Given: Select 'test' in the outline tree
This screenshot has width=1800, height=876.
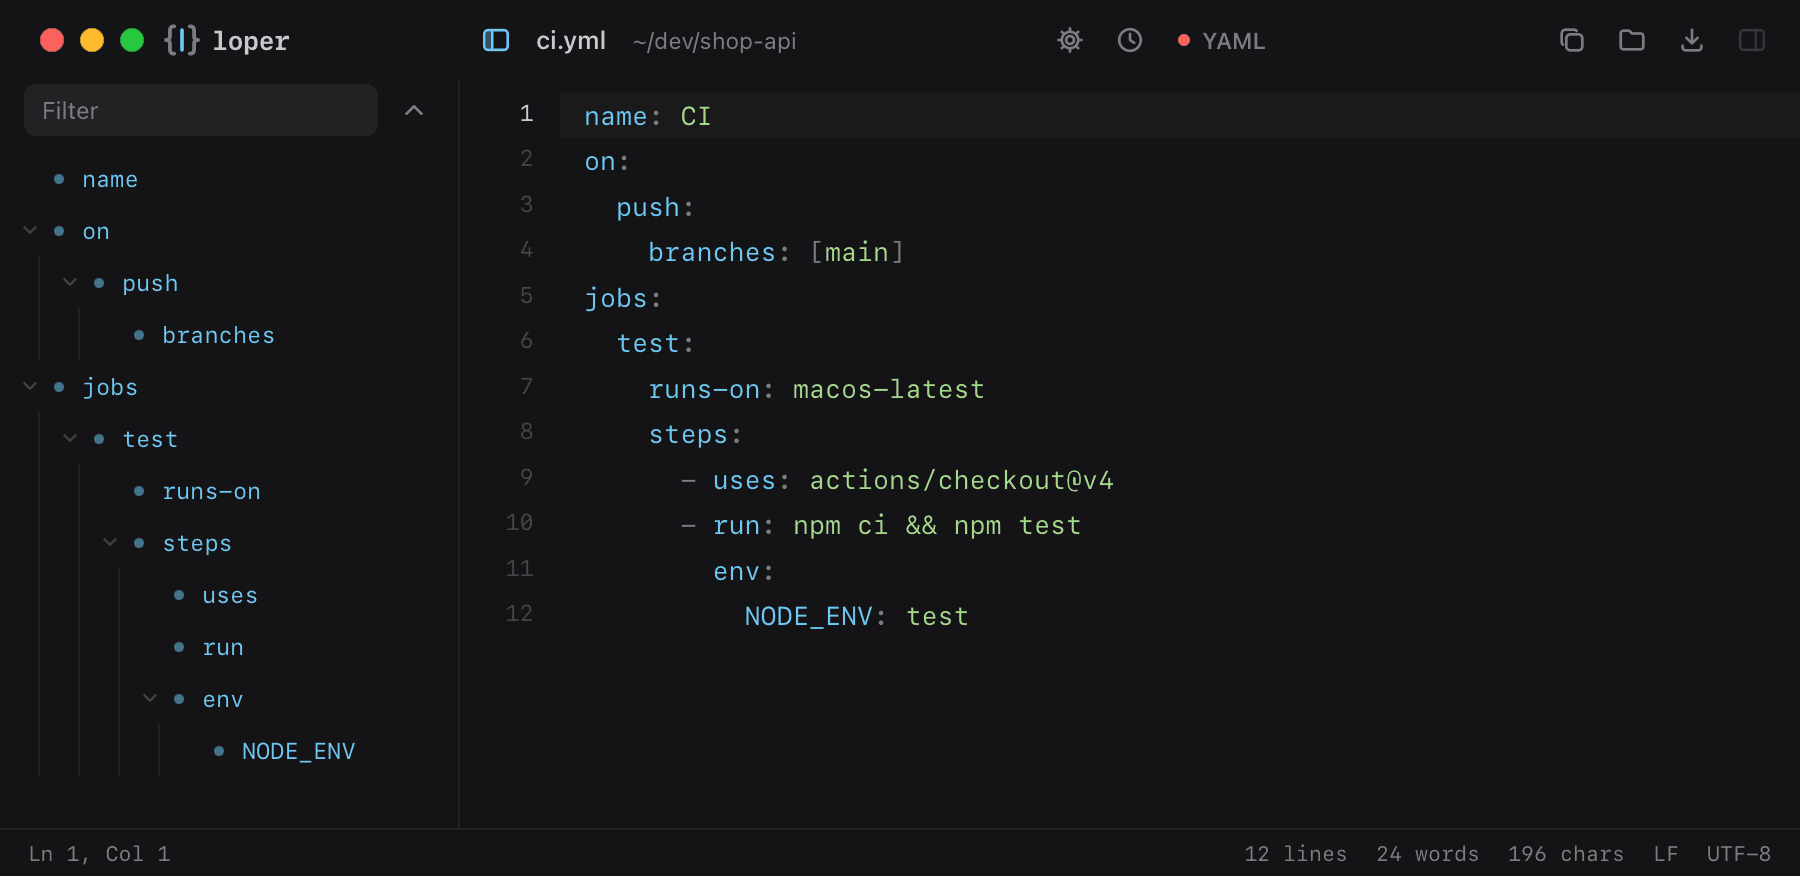Looking at the screenshot, I should [x=150, y=440].
